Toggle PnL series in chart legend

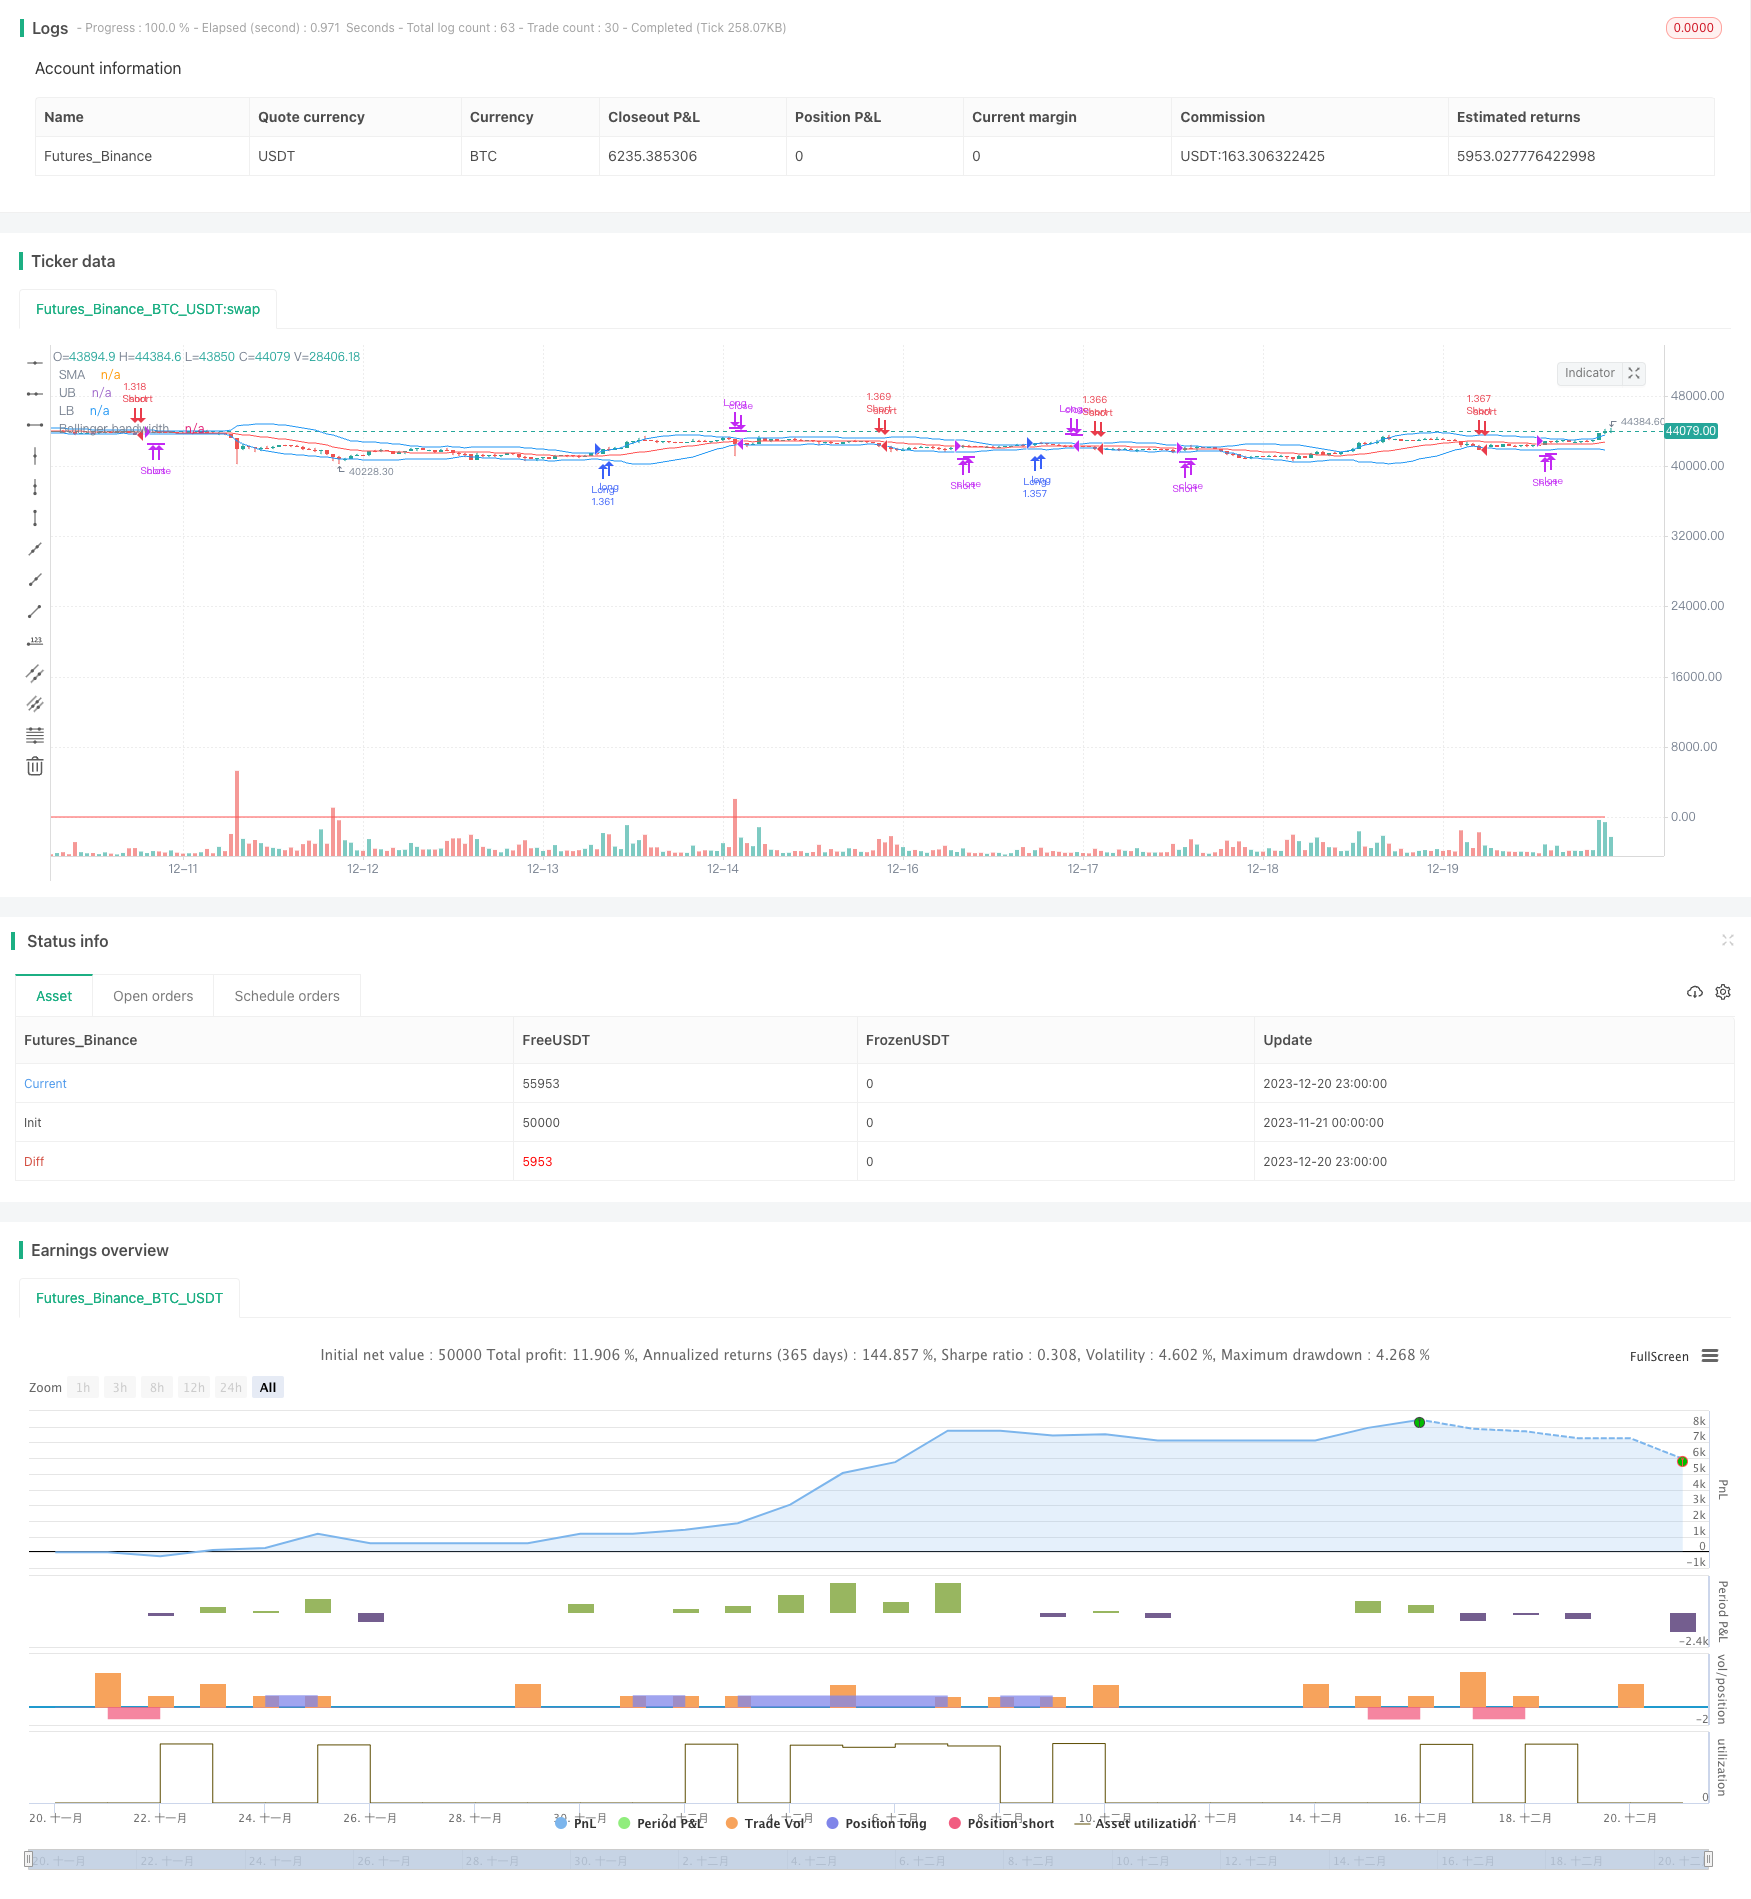(576, 1823)
